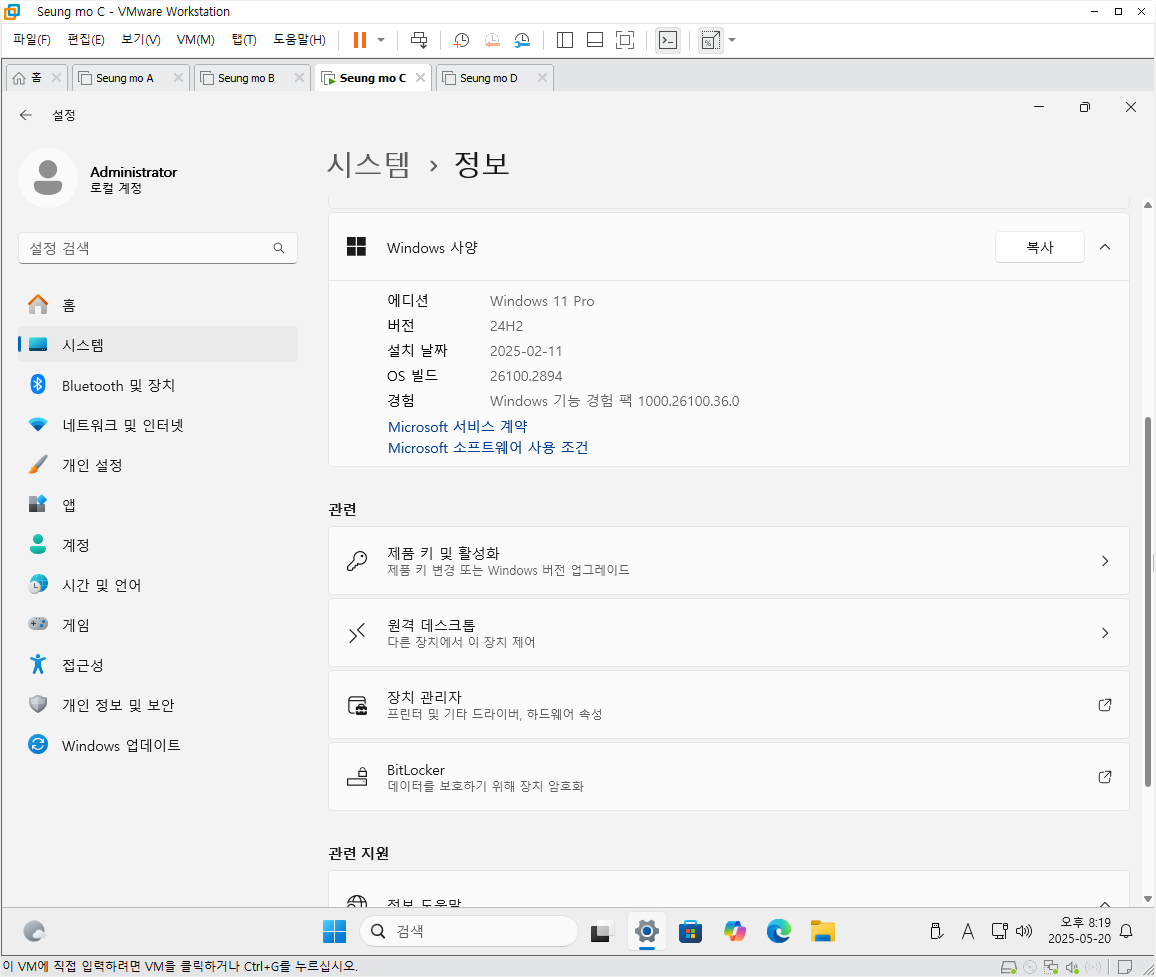This screenshot has height=977, width=1156.
Task: Select 시스템 in the Settings sidebar
Action: (x=158, y=344)
